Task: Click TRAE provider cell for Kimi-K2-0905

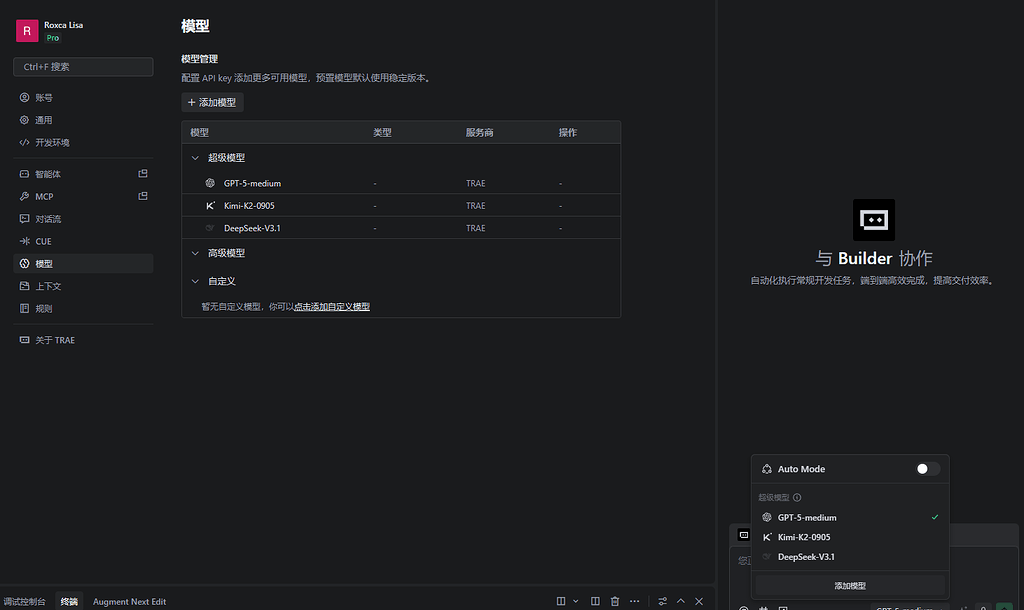Action: 475,206
